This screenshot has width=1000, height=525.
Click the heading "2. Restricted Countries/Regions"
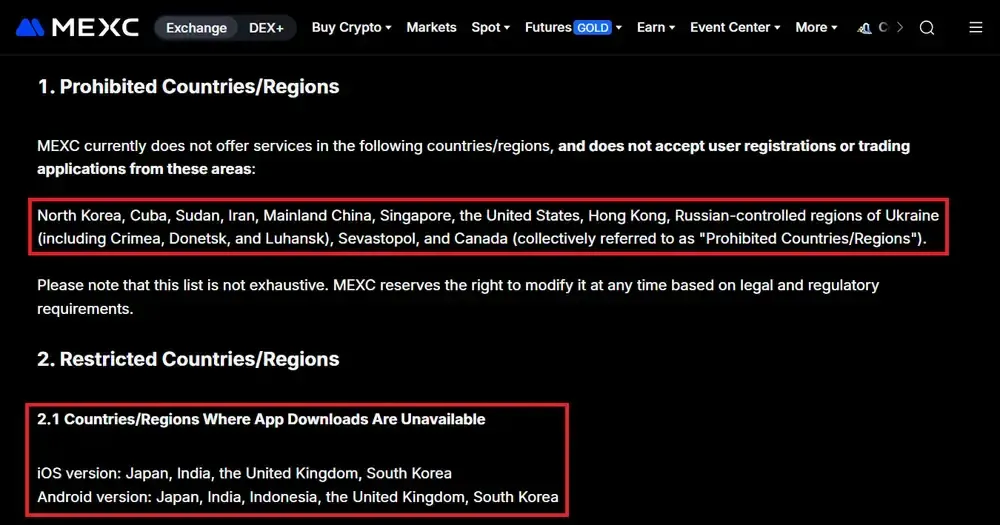(188, 359)
